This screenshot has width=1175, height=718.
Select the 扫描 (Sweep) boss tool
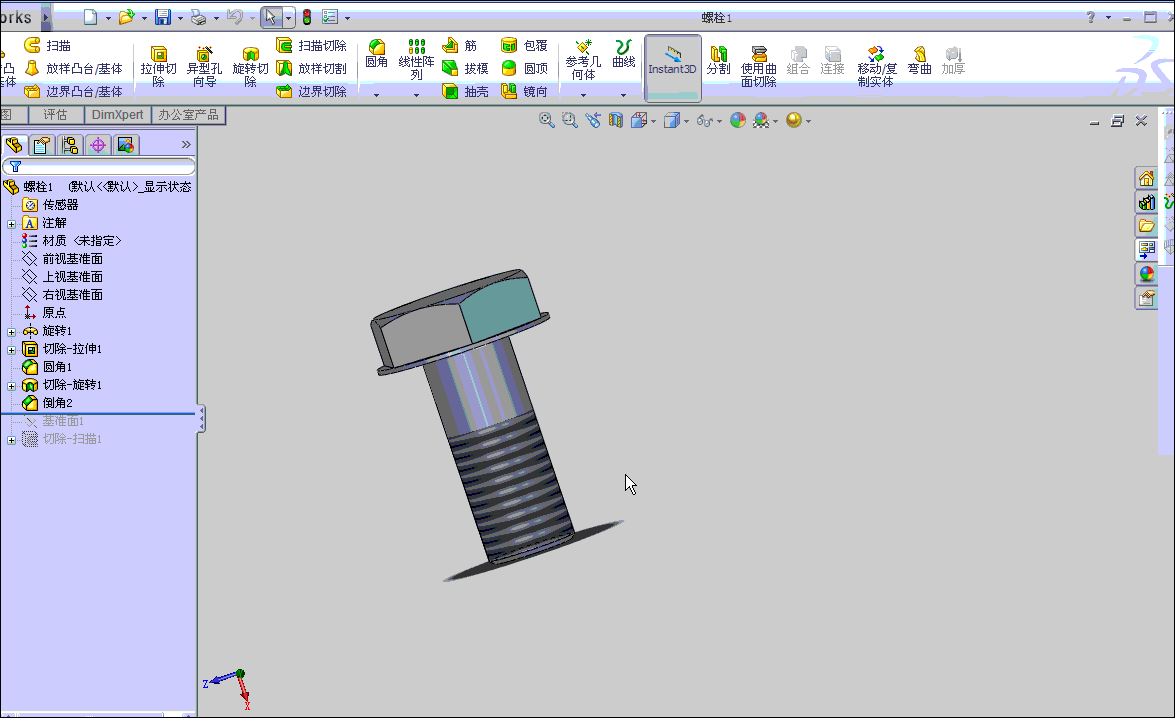tap(47, 46)
